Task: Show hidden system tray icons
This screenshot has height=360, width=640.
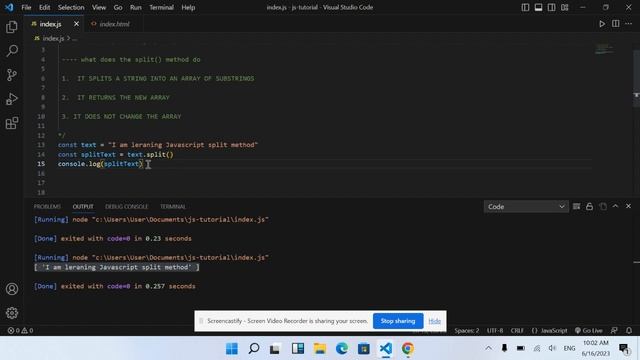Action: click(489, 348)
